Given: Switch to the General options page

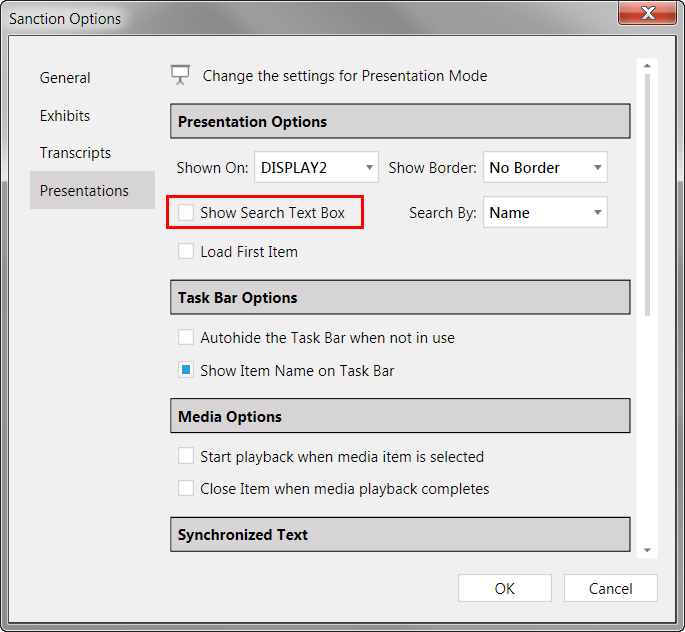Looking at the screenshot, I should [x=65, y=78].
